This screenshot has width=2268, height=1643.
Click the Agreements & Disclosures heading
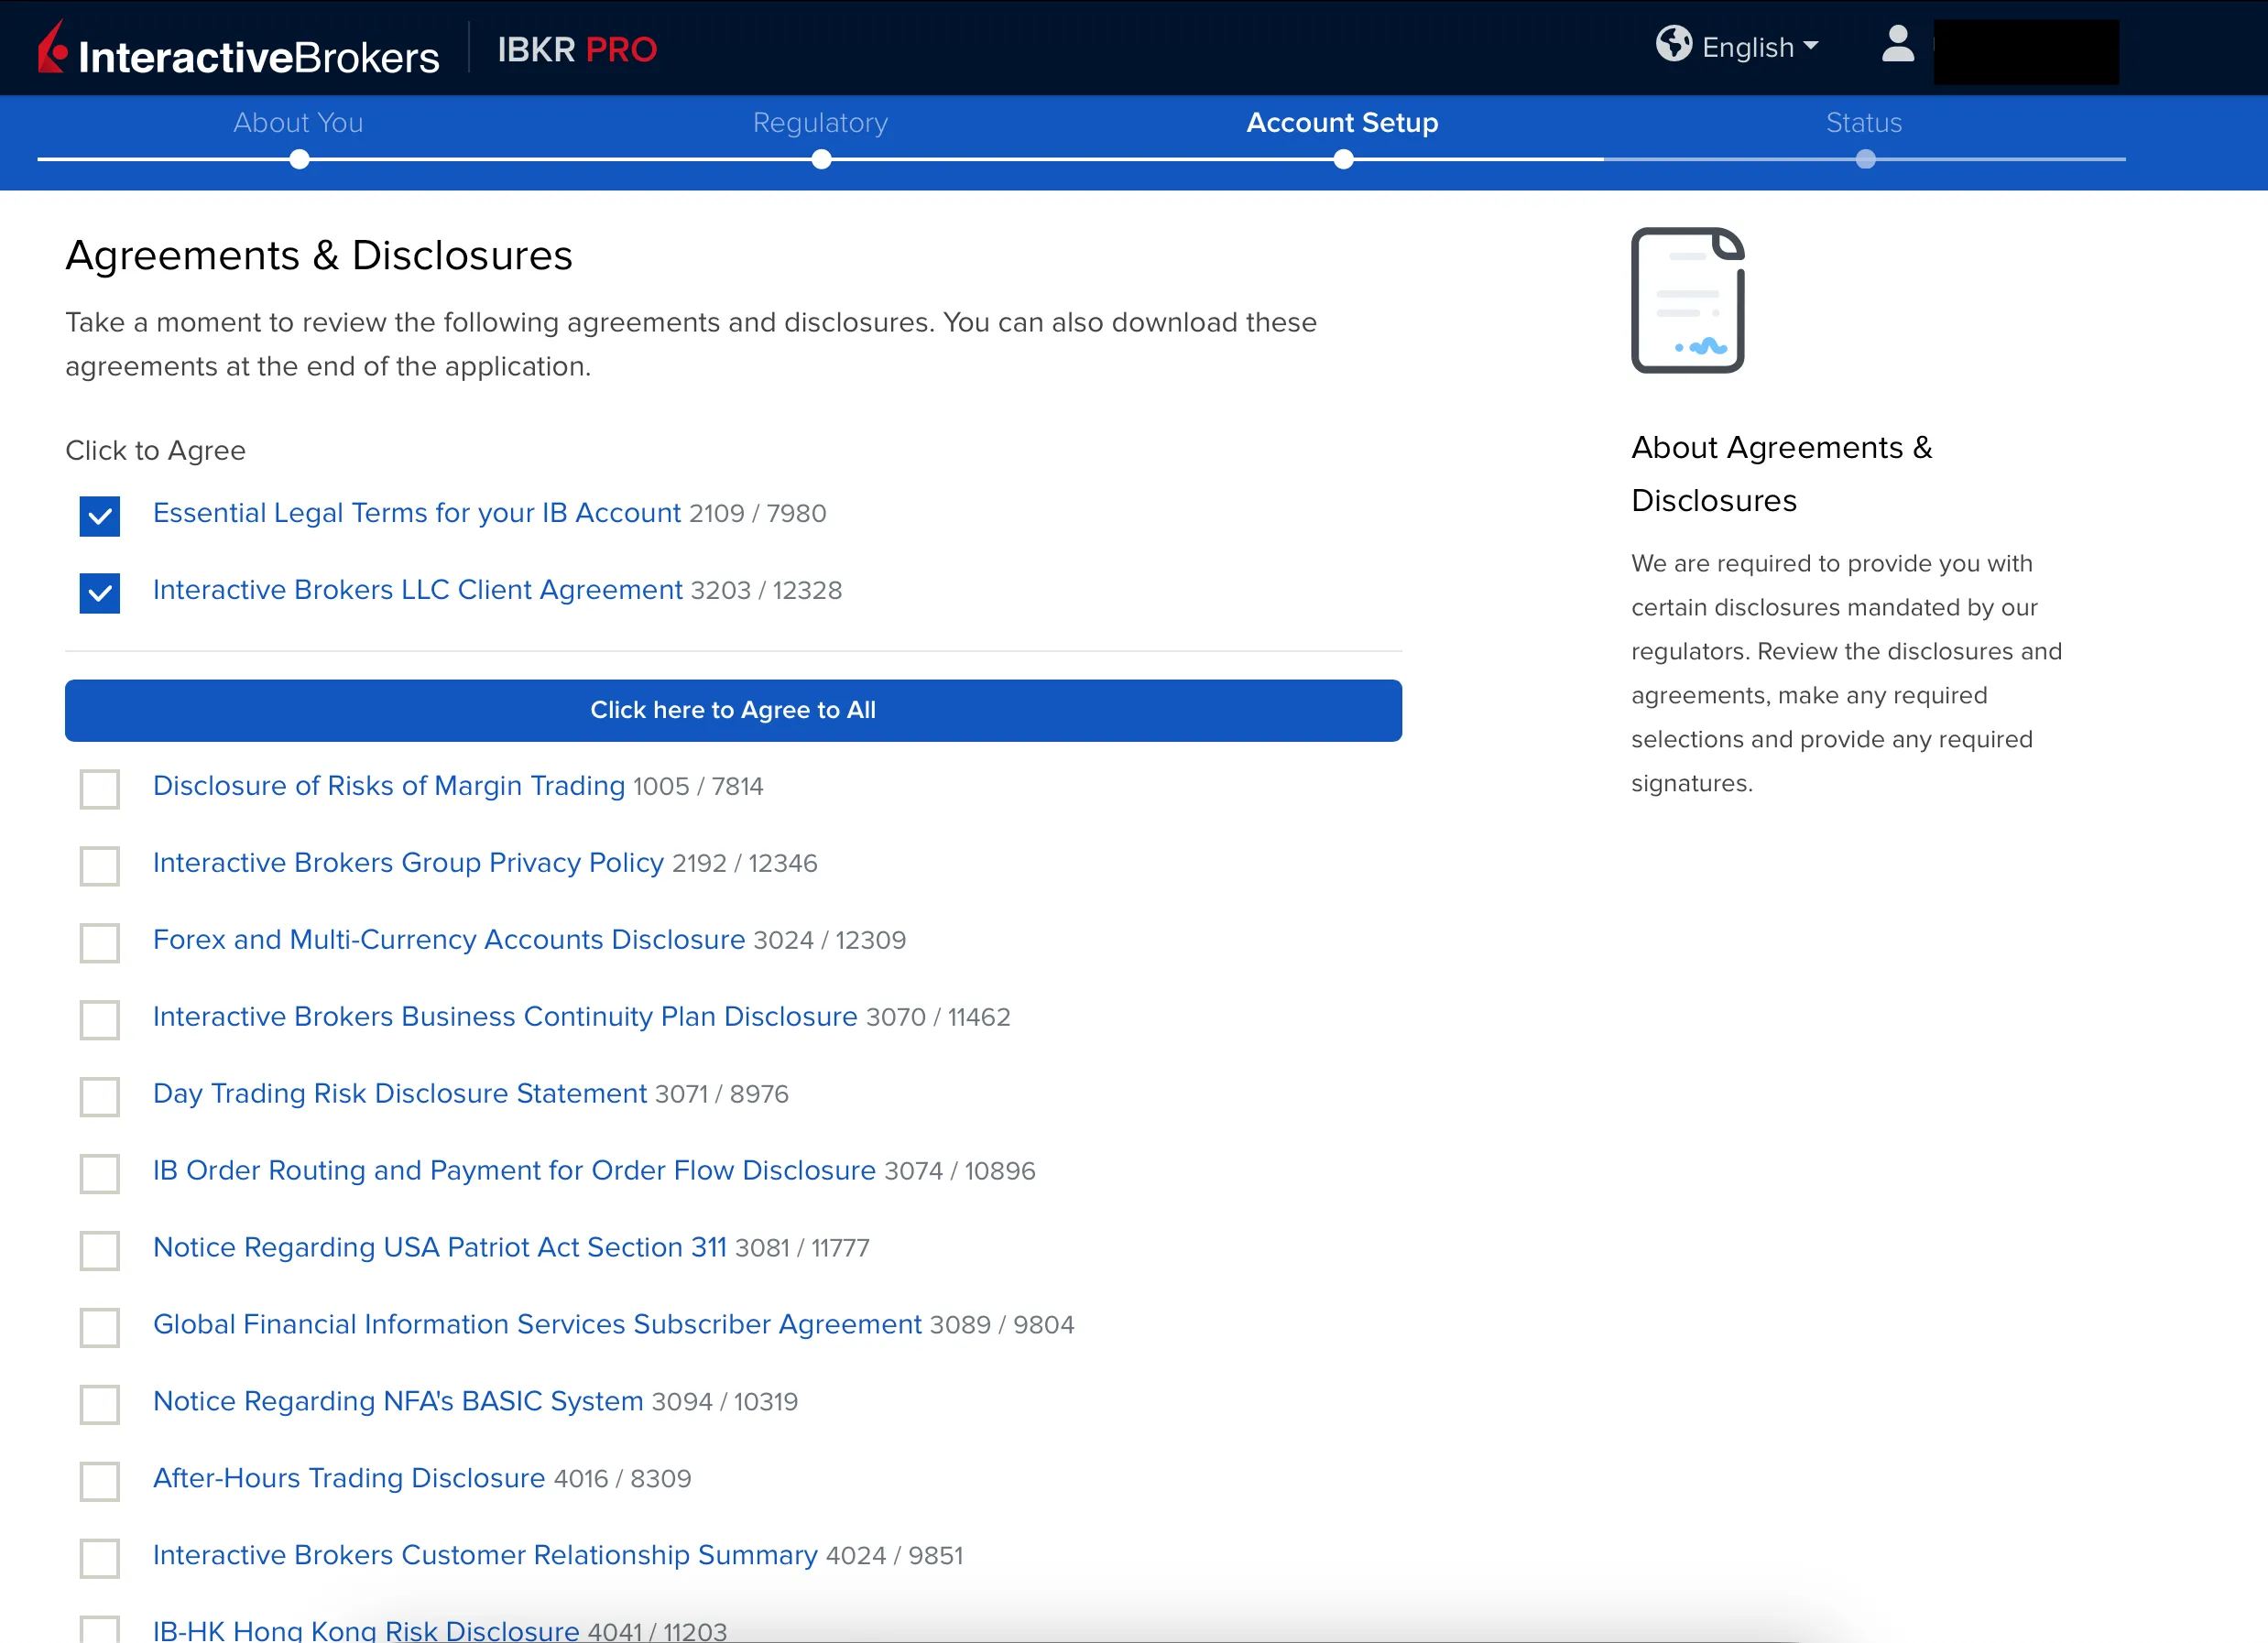(319, 256)
